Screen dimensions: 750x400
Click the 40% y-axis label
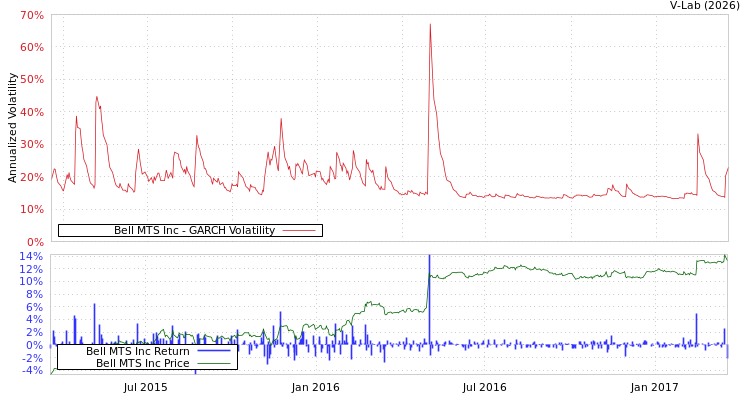pyautogui.click(x=31, y=113)
